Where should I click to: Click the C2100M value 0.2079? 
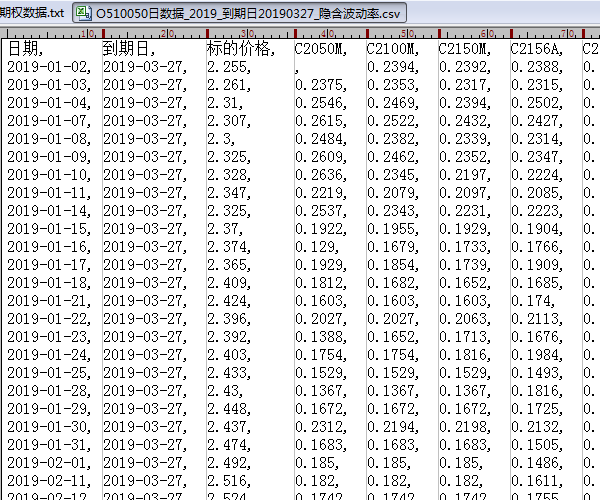coord(393,193)
